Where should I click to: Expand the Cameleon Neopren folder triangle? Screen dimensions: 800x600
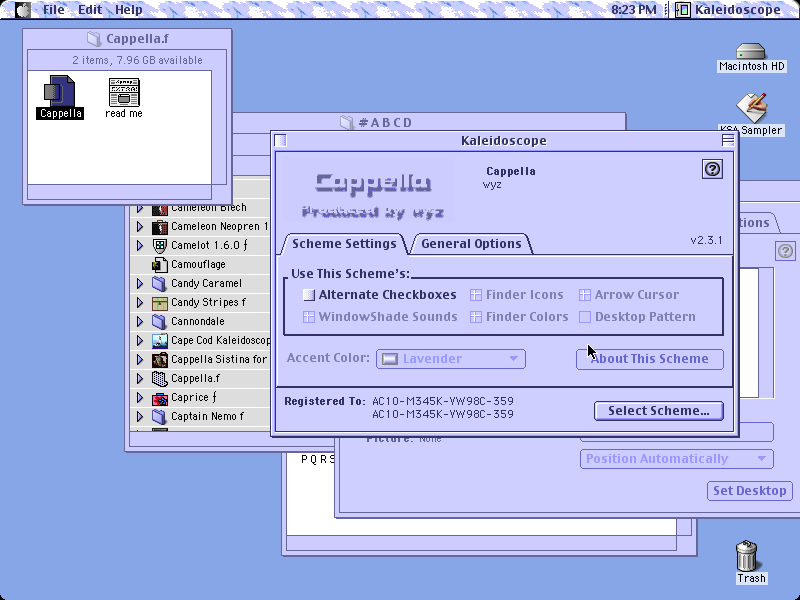pos(139,227)
